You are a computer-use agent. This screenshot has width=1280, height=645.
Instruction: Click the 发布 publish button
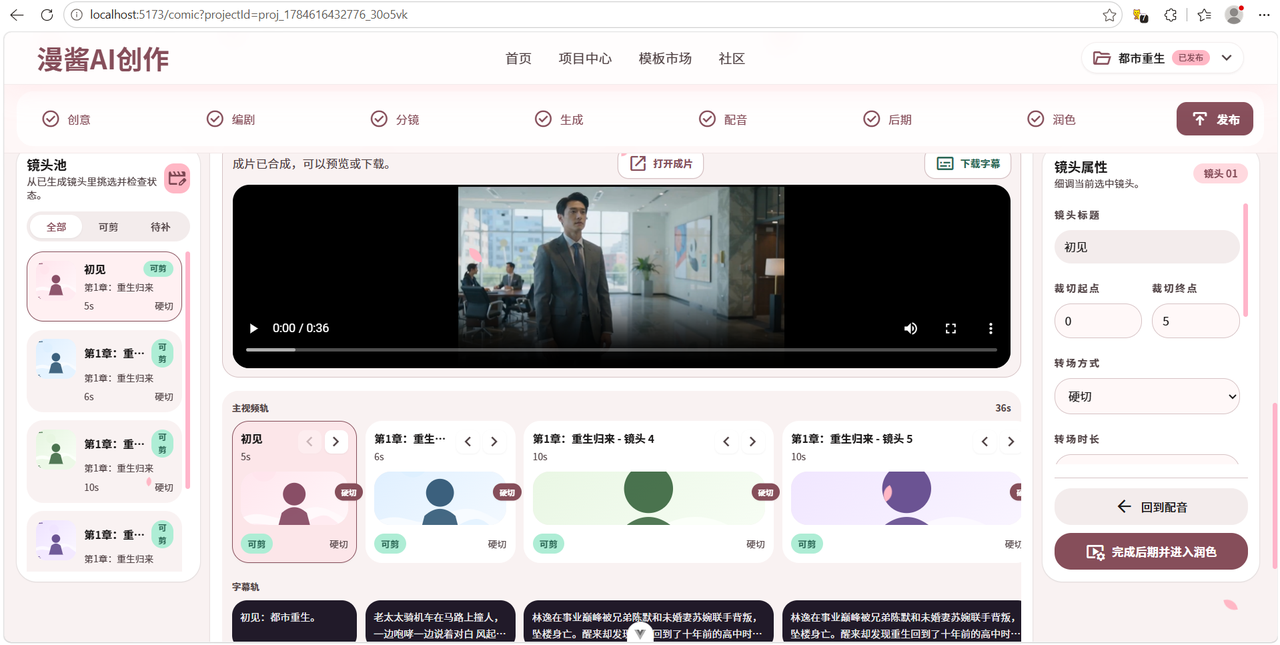(1214, 119)
